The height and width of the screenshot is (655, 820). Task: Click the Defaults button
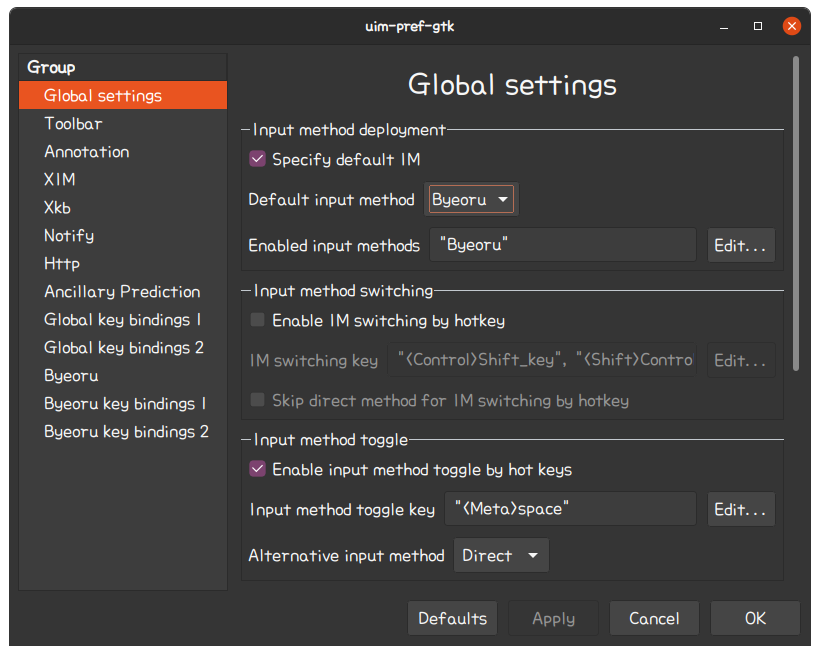pyautogui.click(x=452, y=618)
